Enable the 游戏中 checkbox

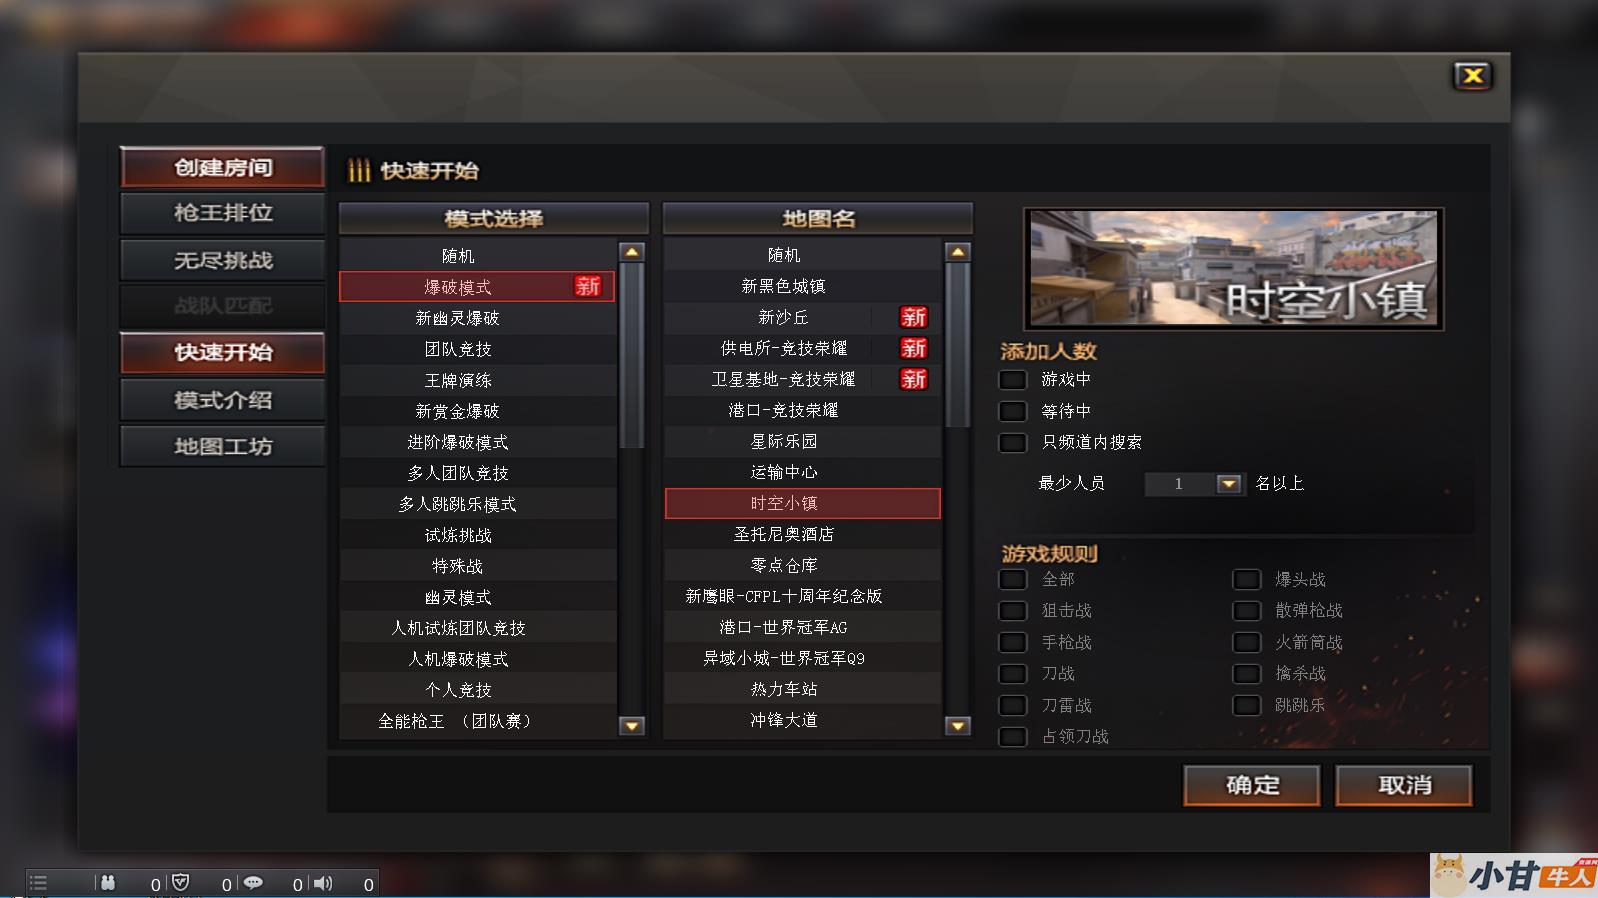click(x=1013, y=380)
